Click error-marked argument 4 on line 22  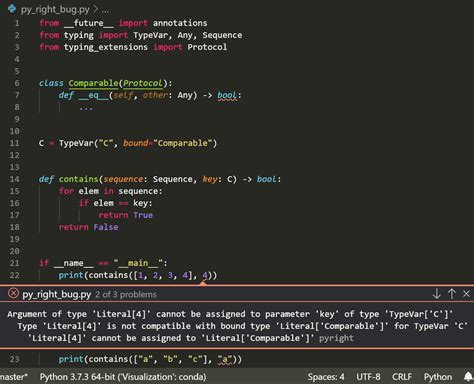pyautogui.click(x=205, y=275)
